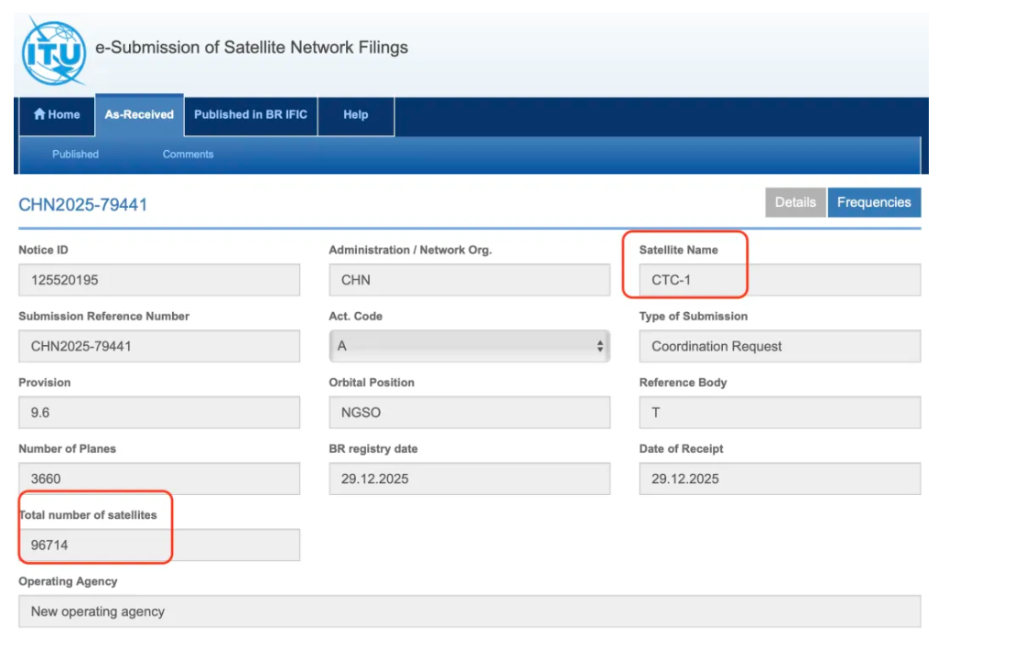Click the ITU globe logo

click(x=53, y=50)
